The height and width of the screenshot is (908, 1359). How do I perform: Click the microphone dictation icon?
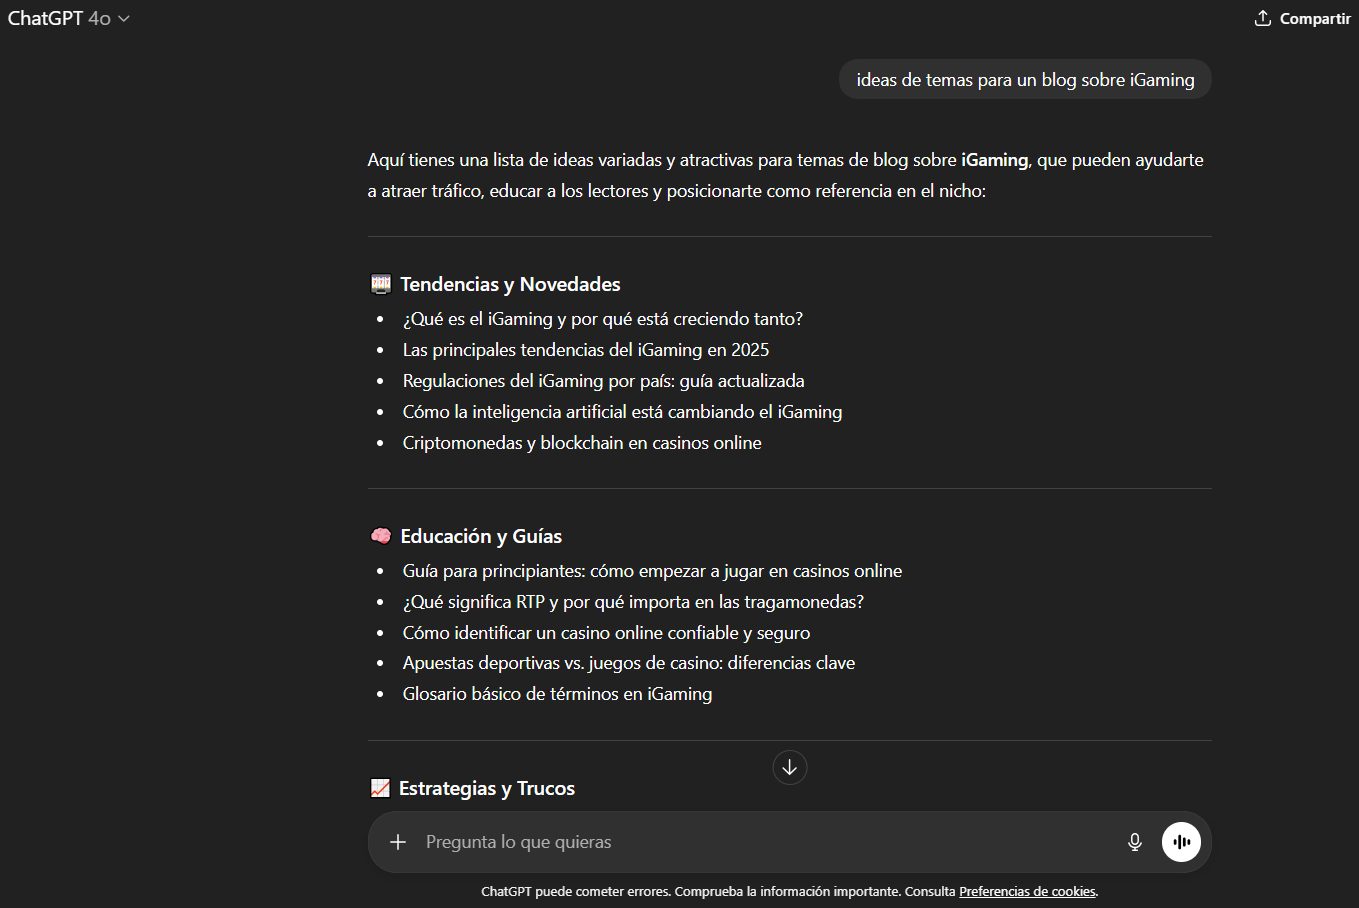[1135, 841]
